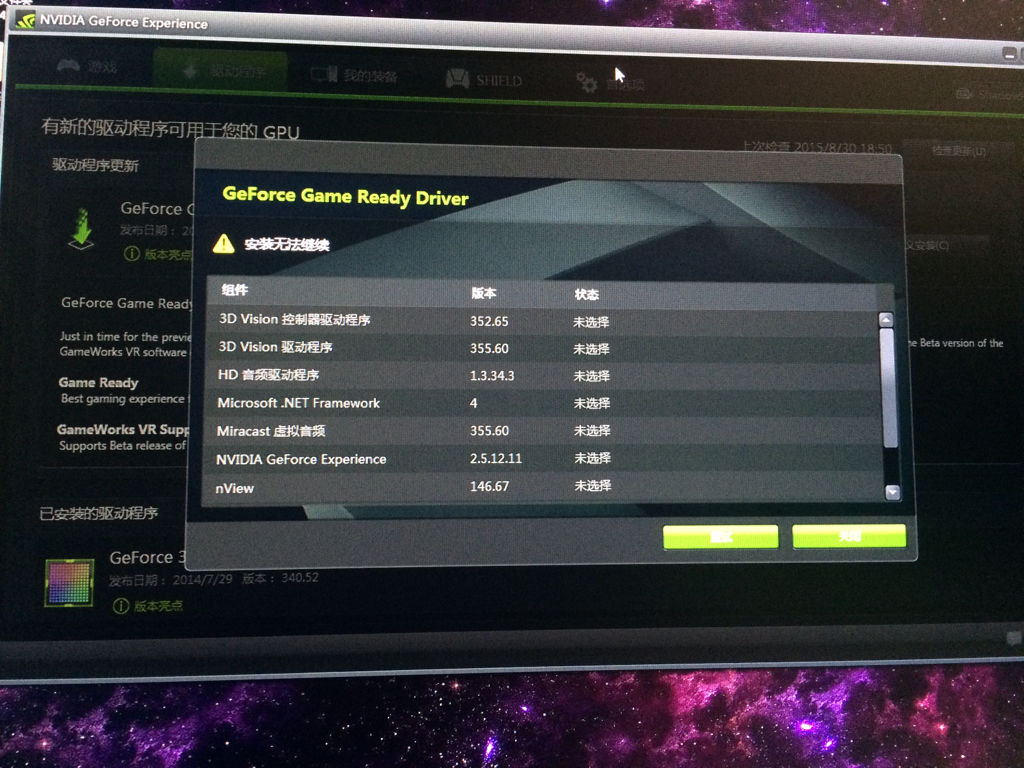Click version 1.3.34.3 cell
The height and width of the screenshot is (768, 1024).
pyautogui.click(x=492, y=376)
